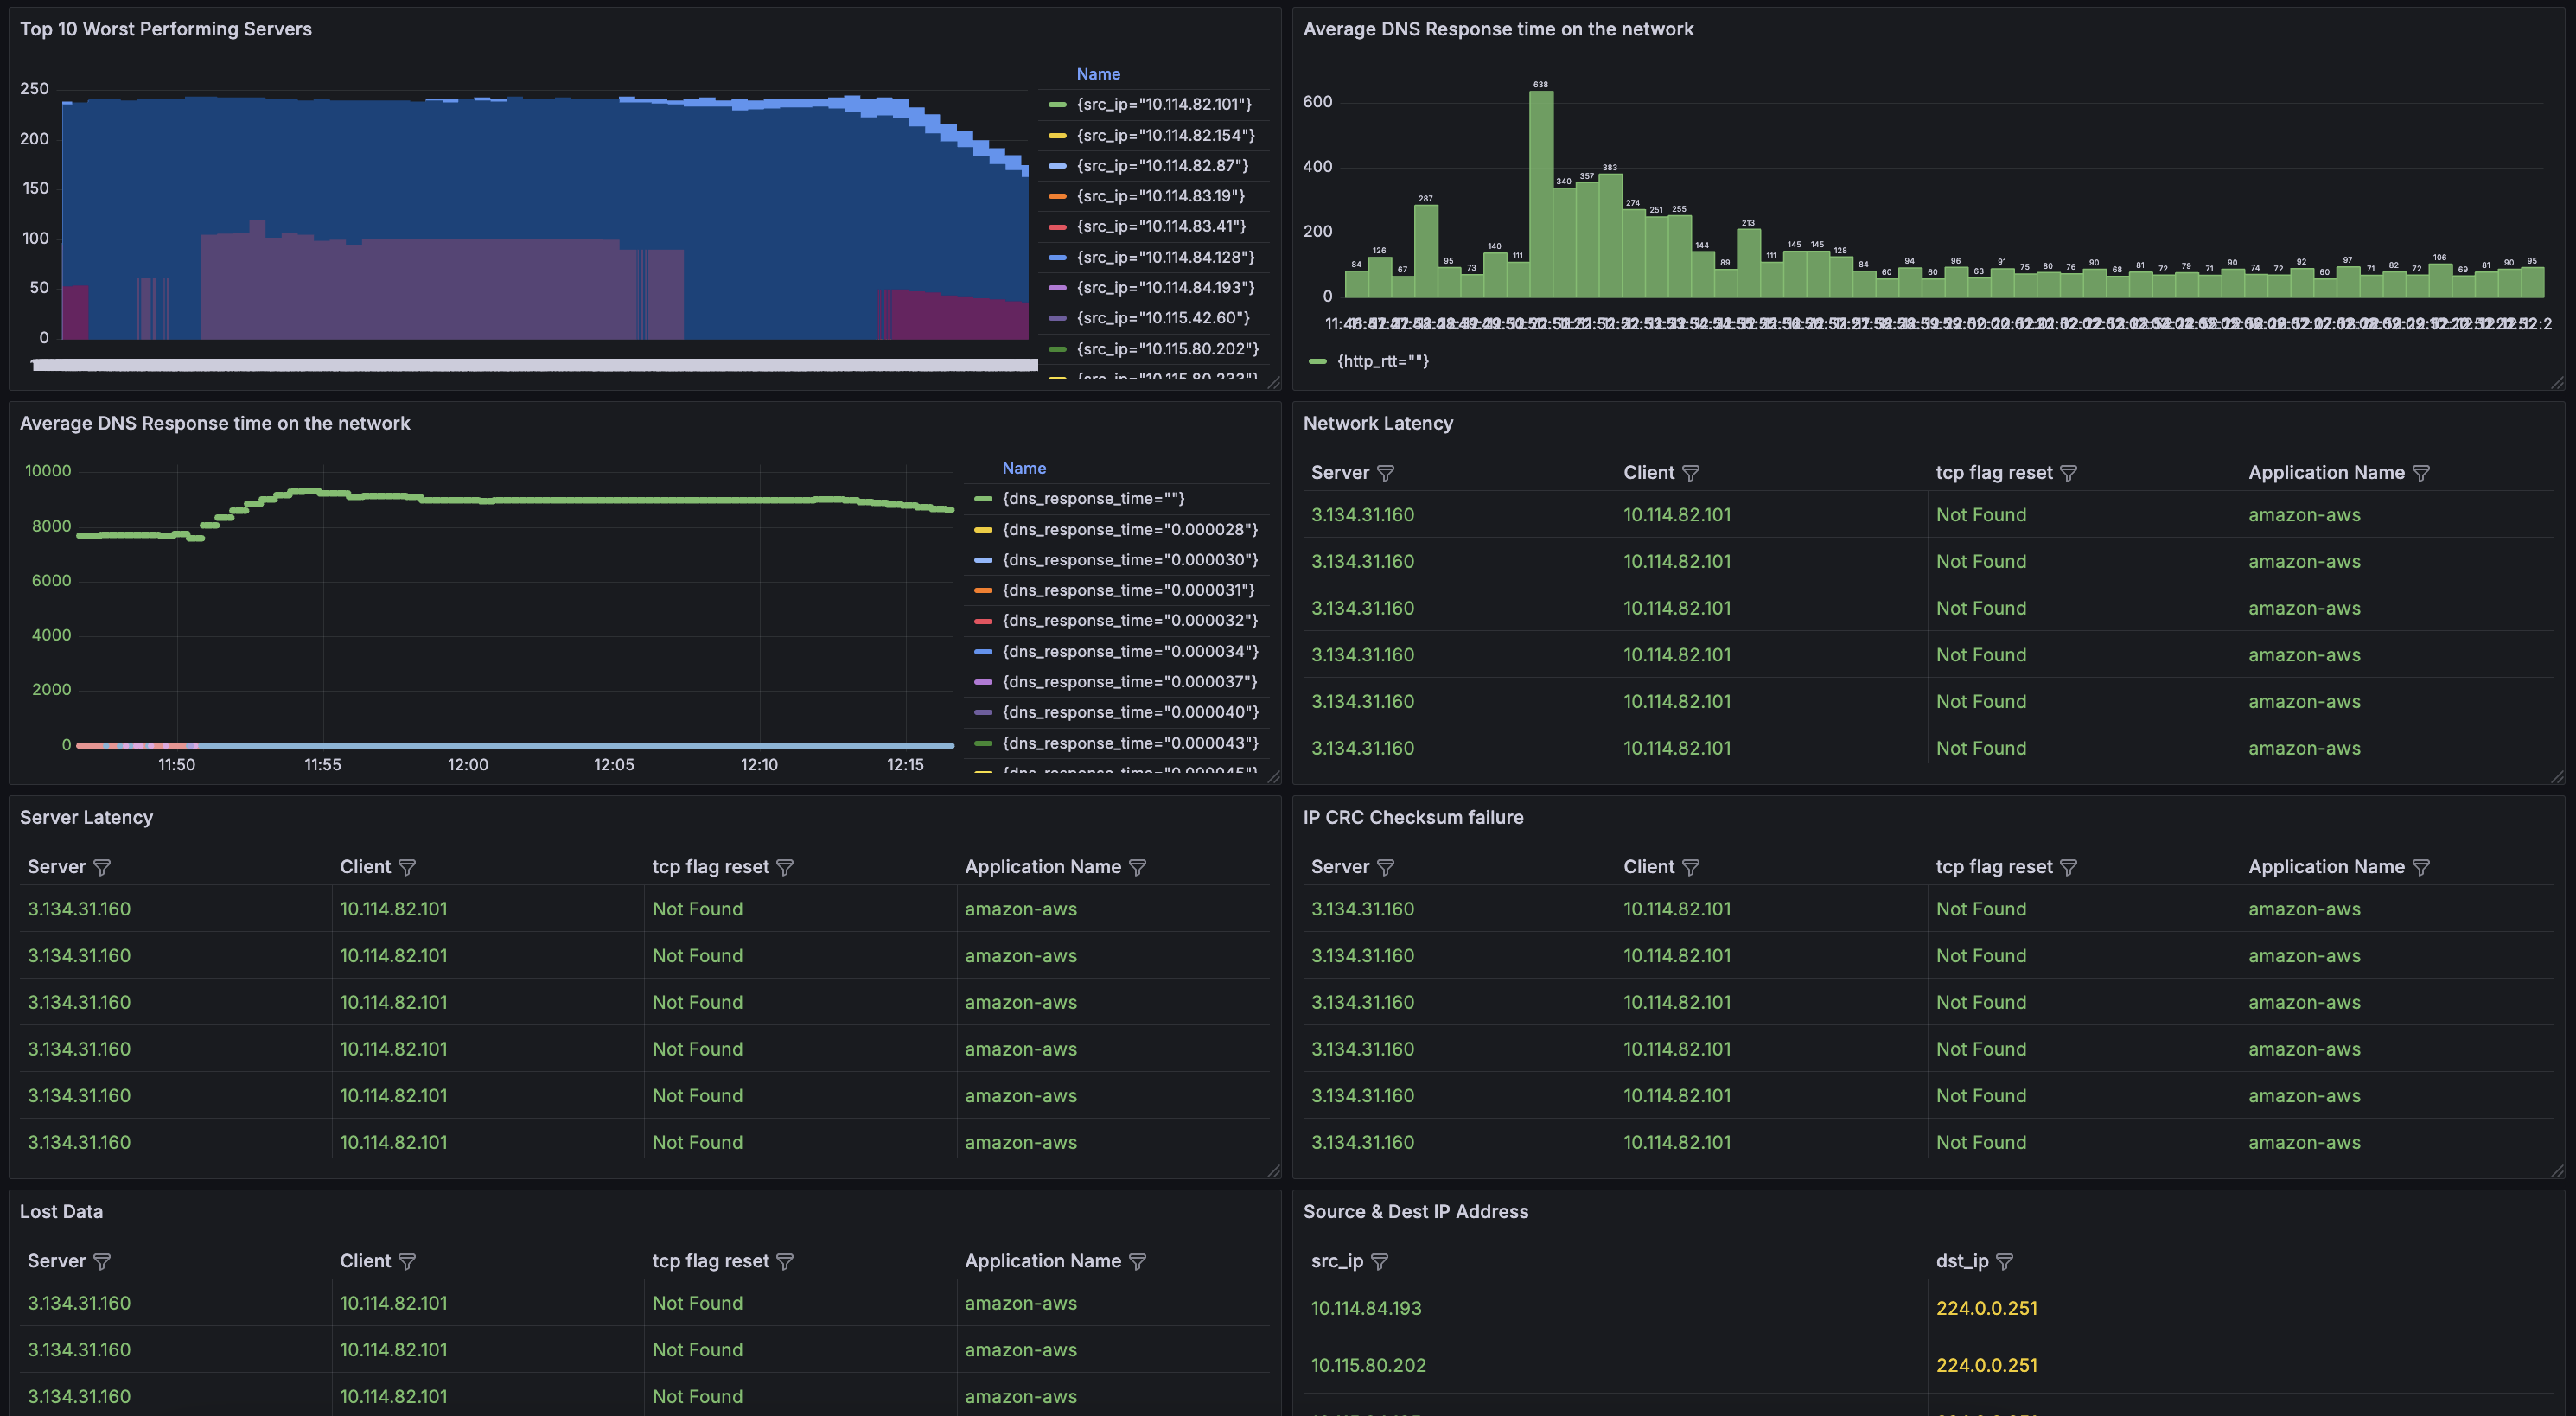This screenshot has width=2576, height=1416.
Task: Click Application Name filter in IP CRC panel
Action: coord(2421,868)
